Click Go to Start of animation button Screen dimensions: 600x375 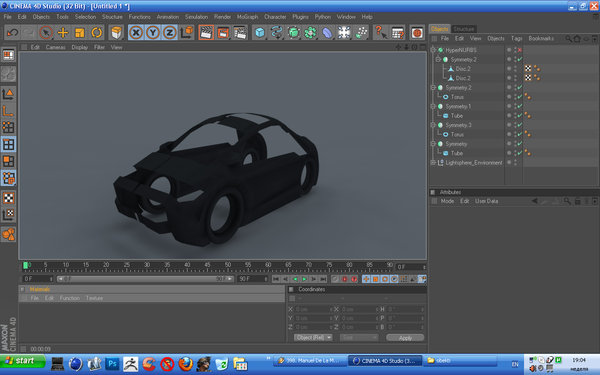(x=276, y=279)
